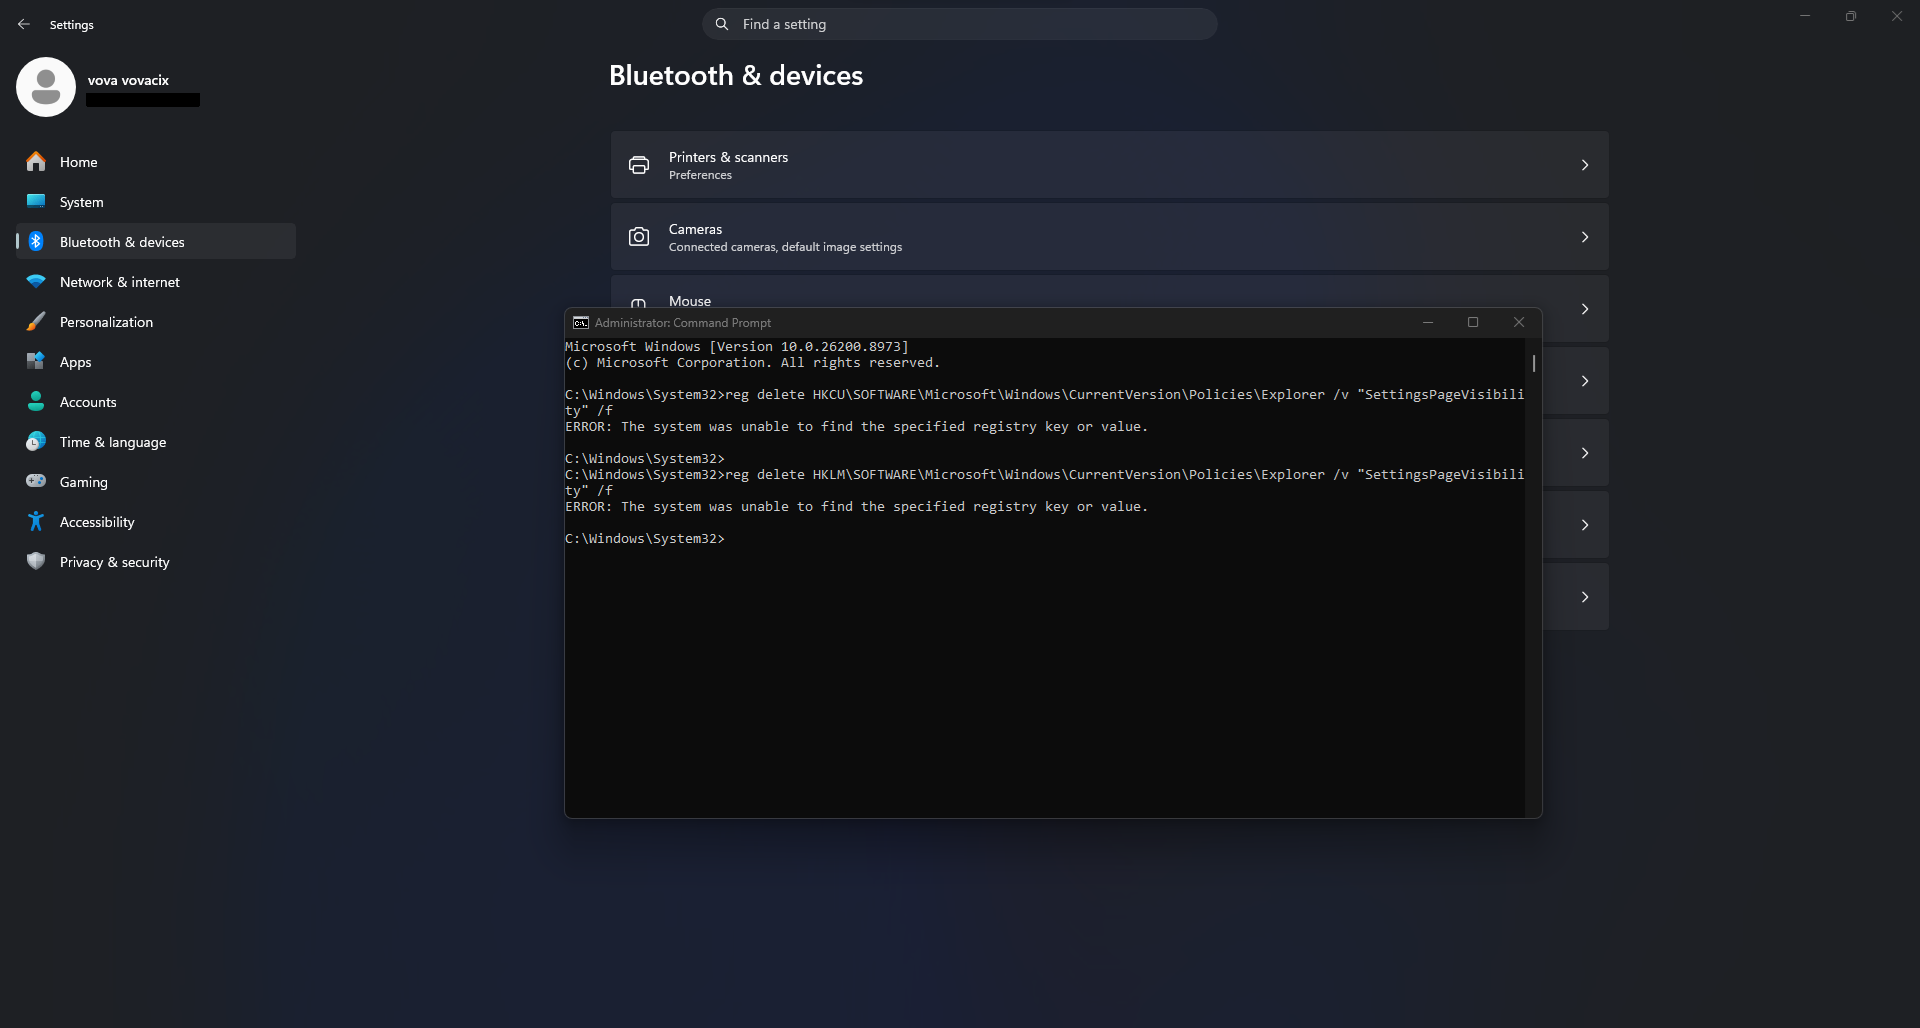
Task: Expand the Printers & scanners chevron
Action: (x=1585, y=165)
